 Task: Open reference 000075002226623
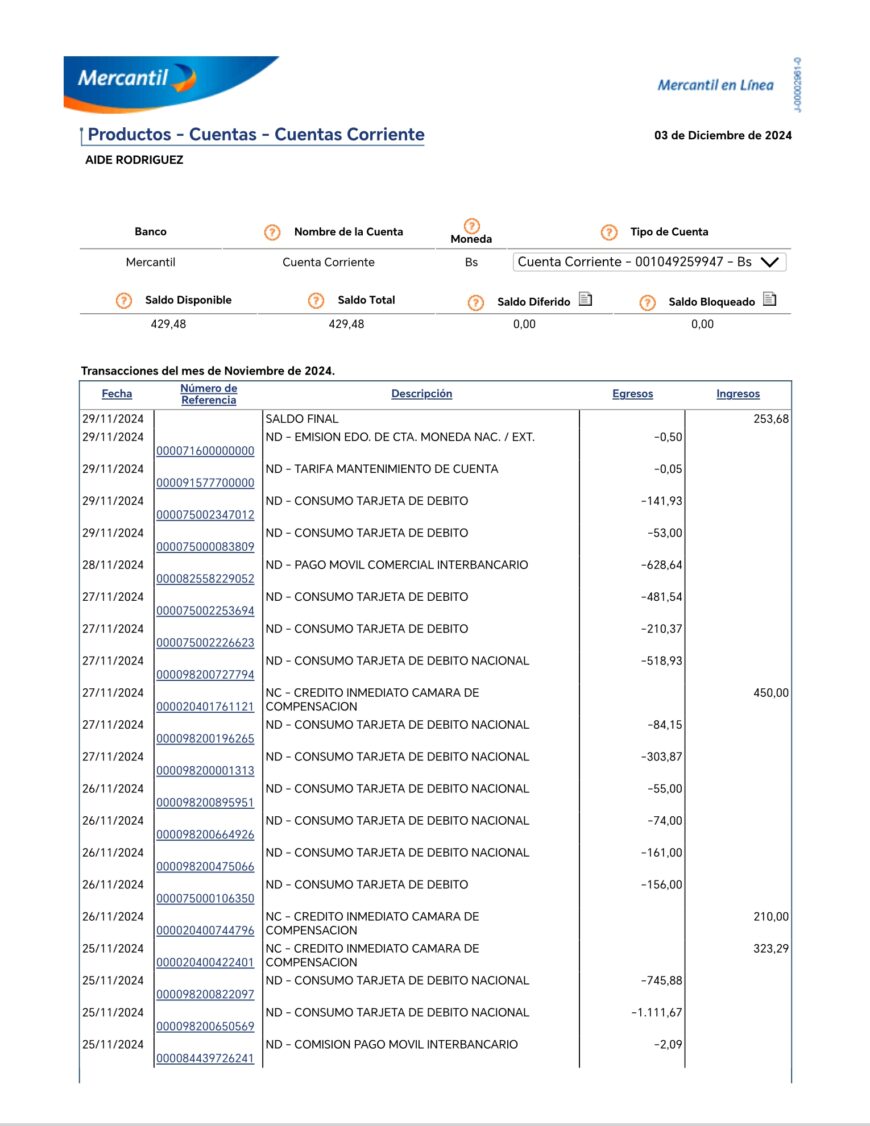(x=205, y=643)
